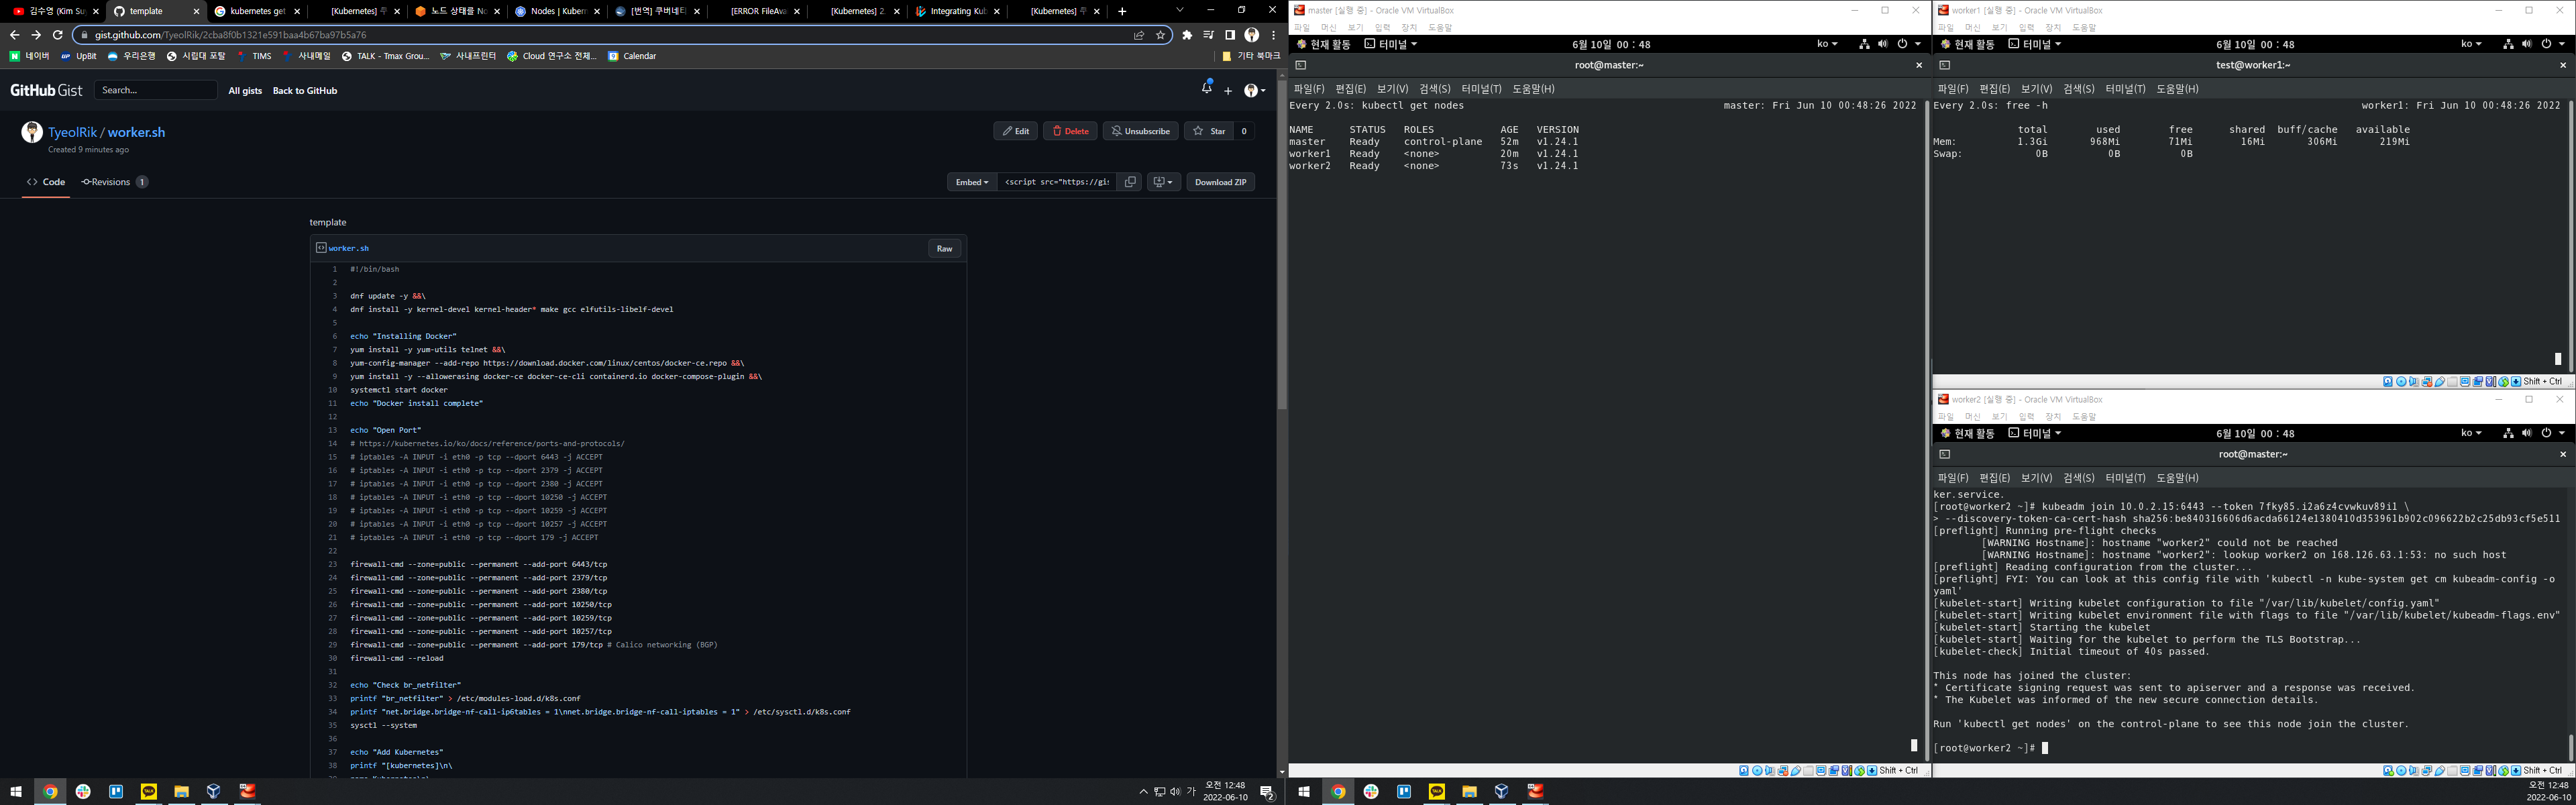Open 터미널(T) menu in master terminal
2576x805 pixels.
[1480, 89]
